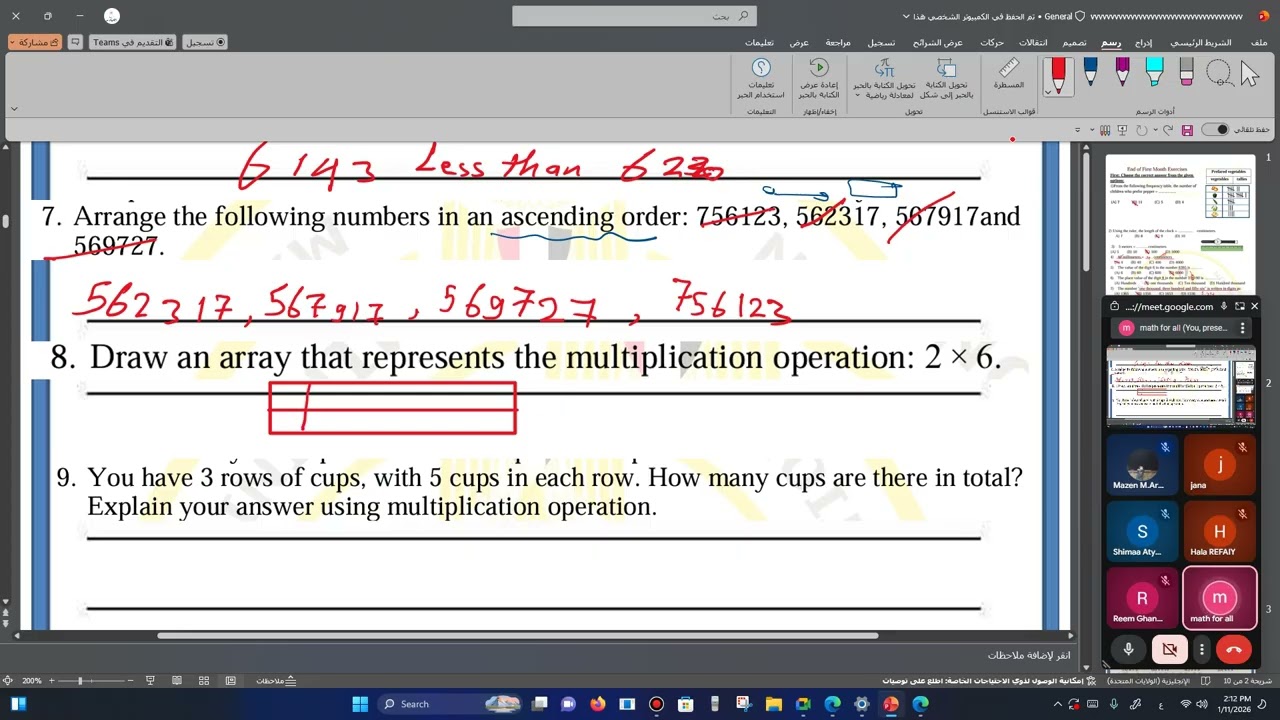Select the cyan highlighter tool
Screen dimensions: 1280x720
[1154, 72]
